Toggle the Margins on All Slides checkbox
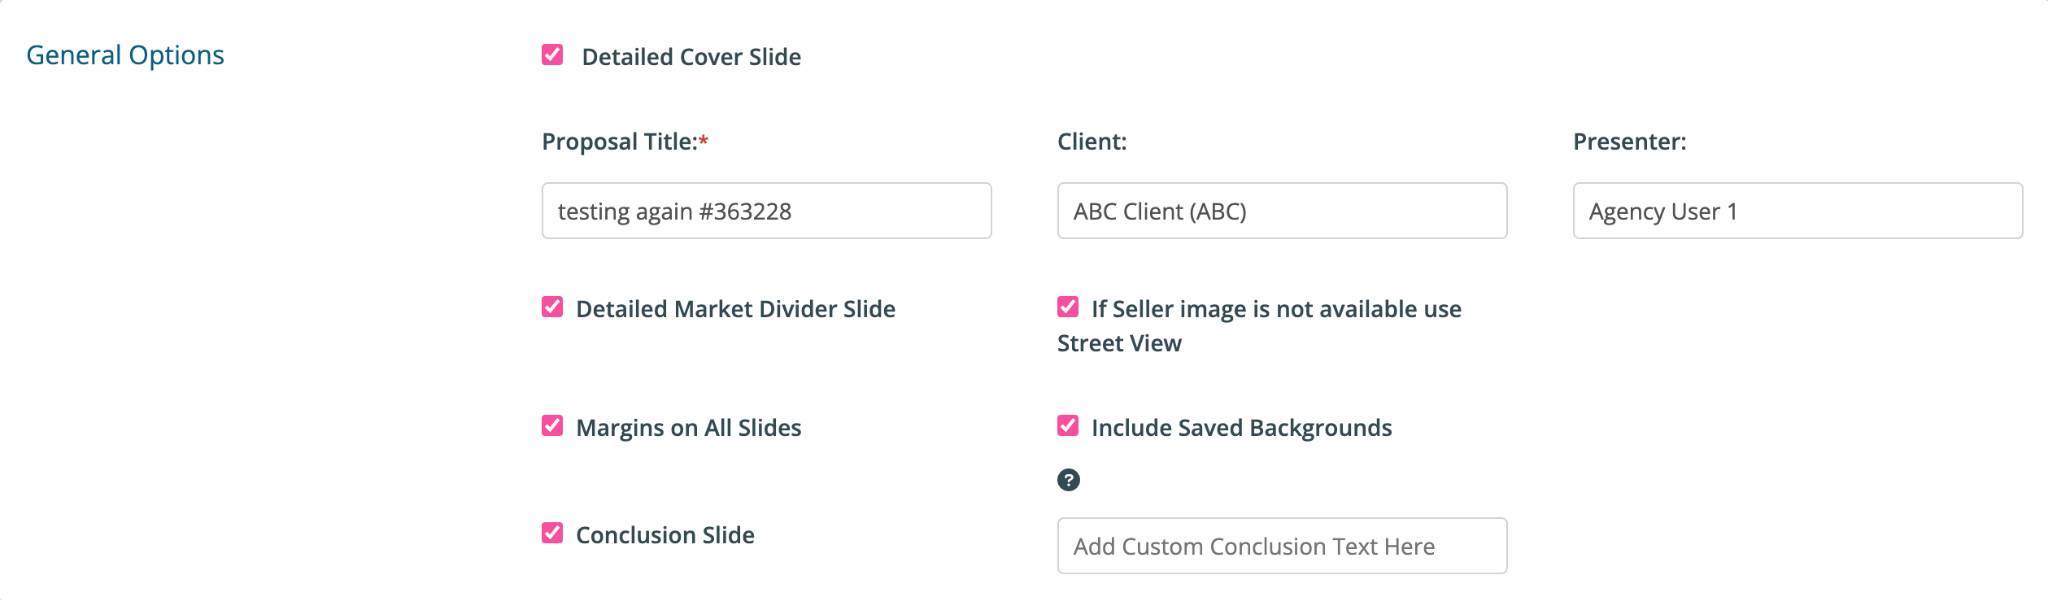The image size is (2048, 600). pyautogui.click(x=552, y=426)
